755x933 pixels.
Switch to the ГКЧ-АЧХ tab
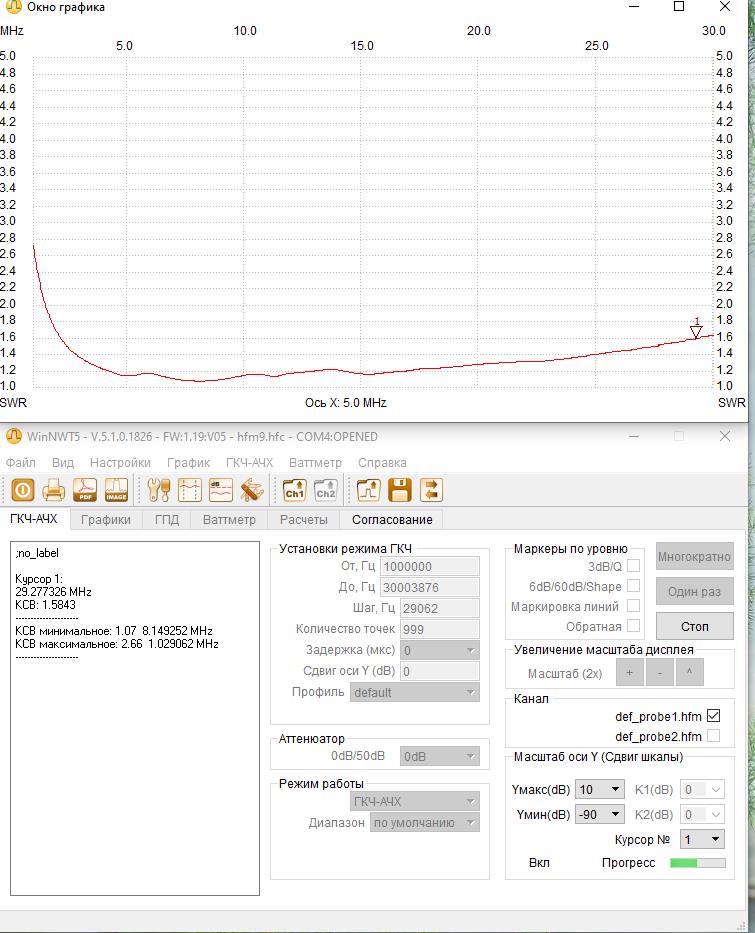tap(34, 519)
